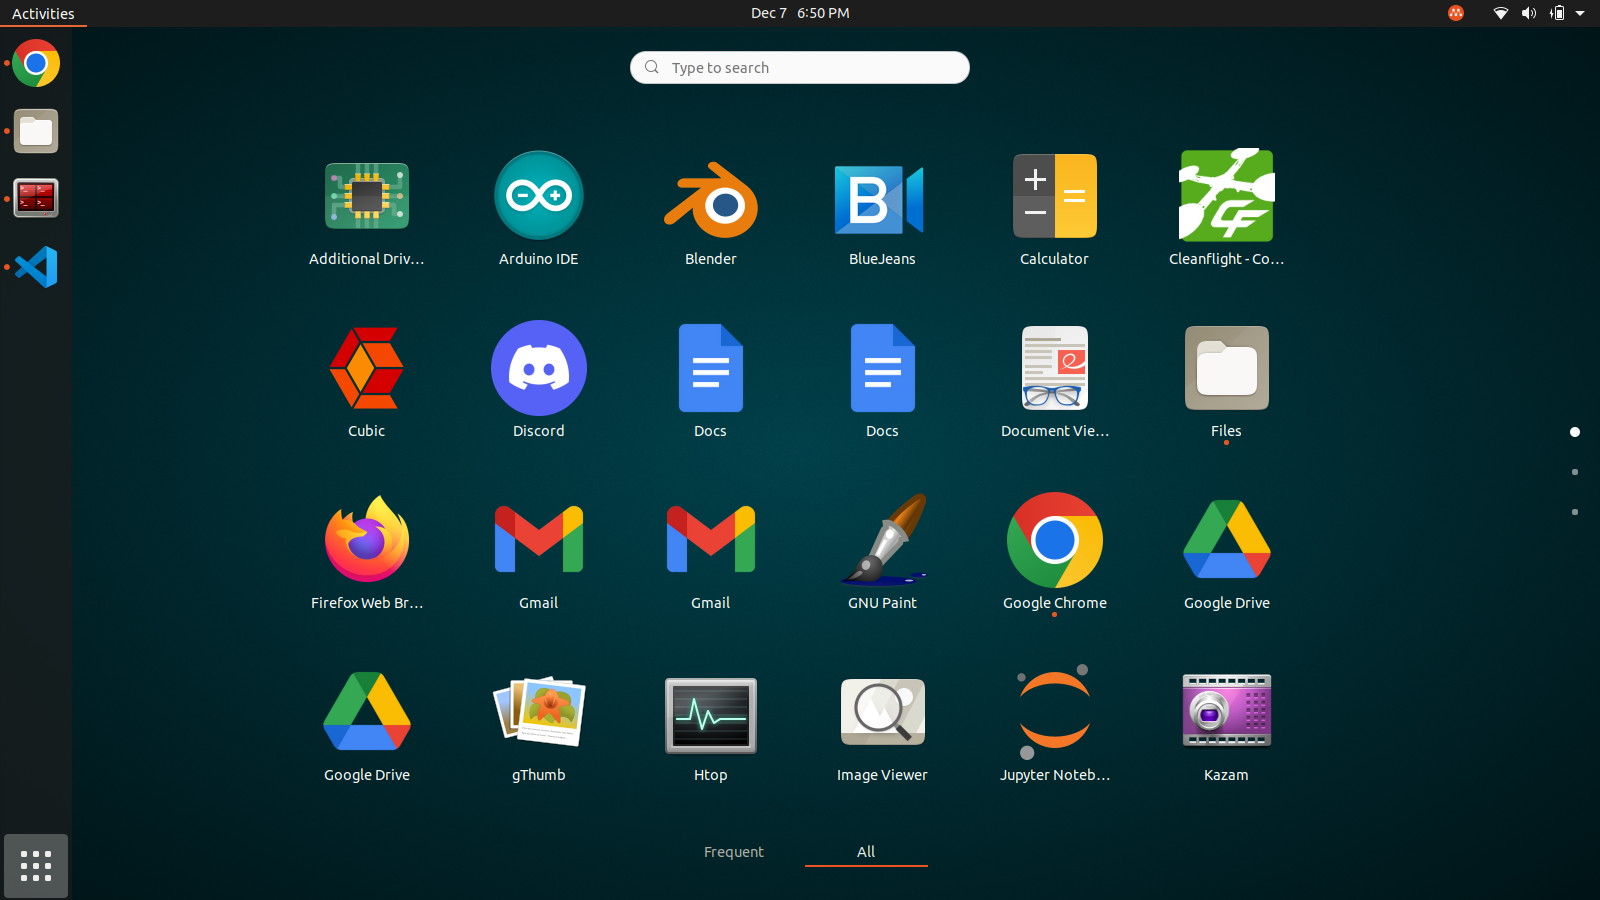Select the All tab
The width and height of the screenshot is (1600, 900).
[x=866, y=852]
